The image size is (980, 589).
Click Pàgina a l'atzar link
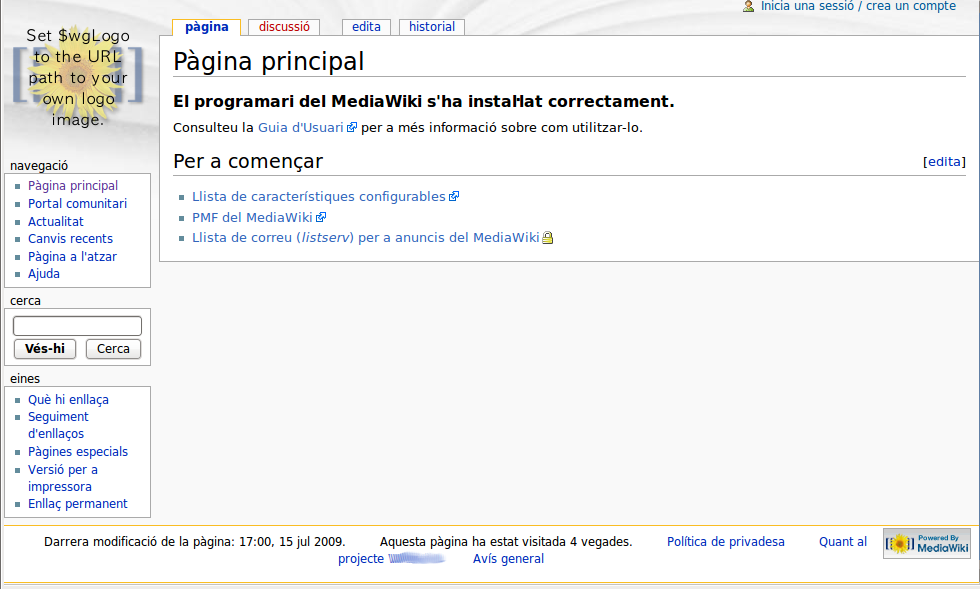point(72,257)
